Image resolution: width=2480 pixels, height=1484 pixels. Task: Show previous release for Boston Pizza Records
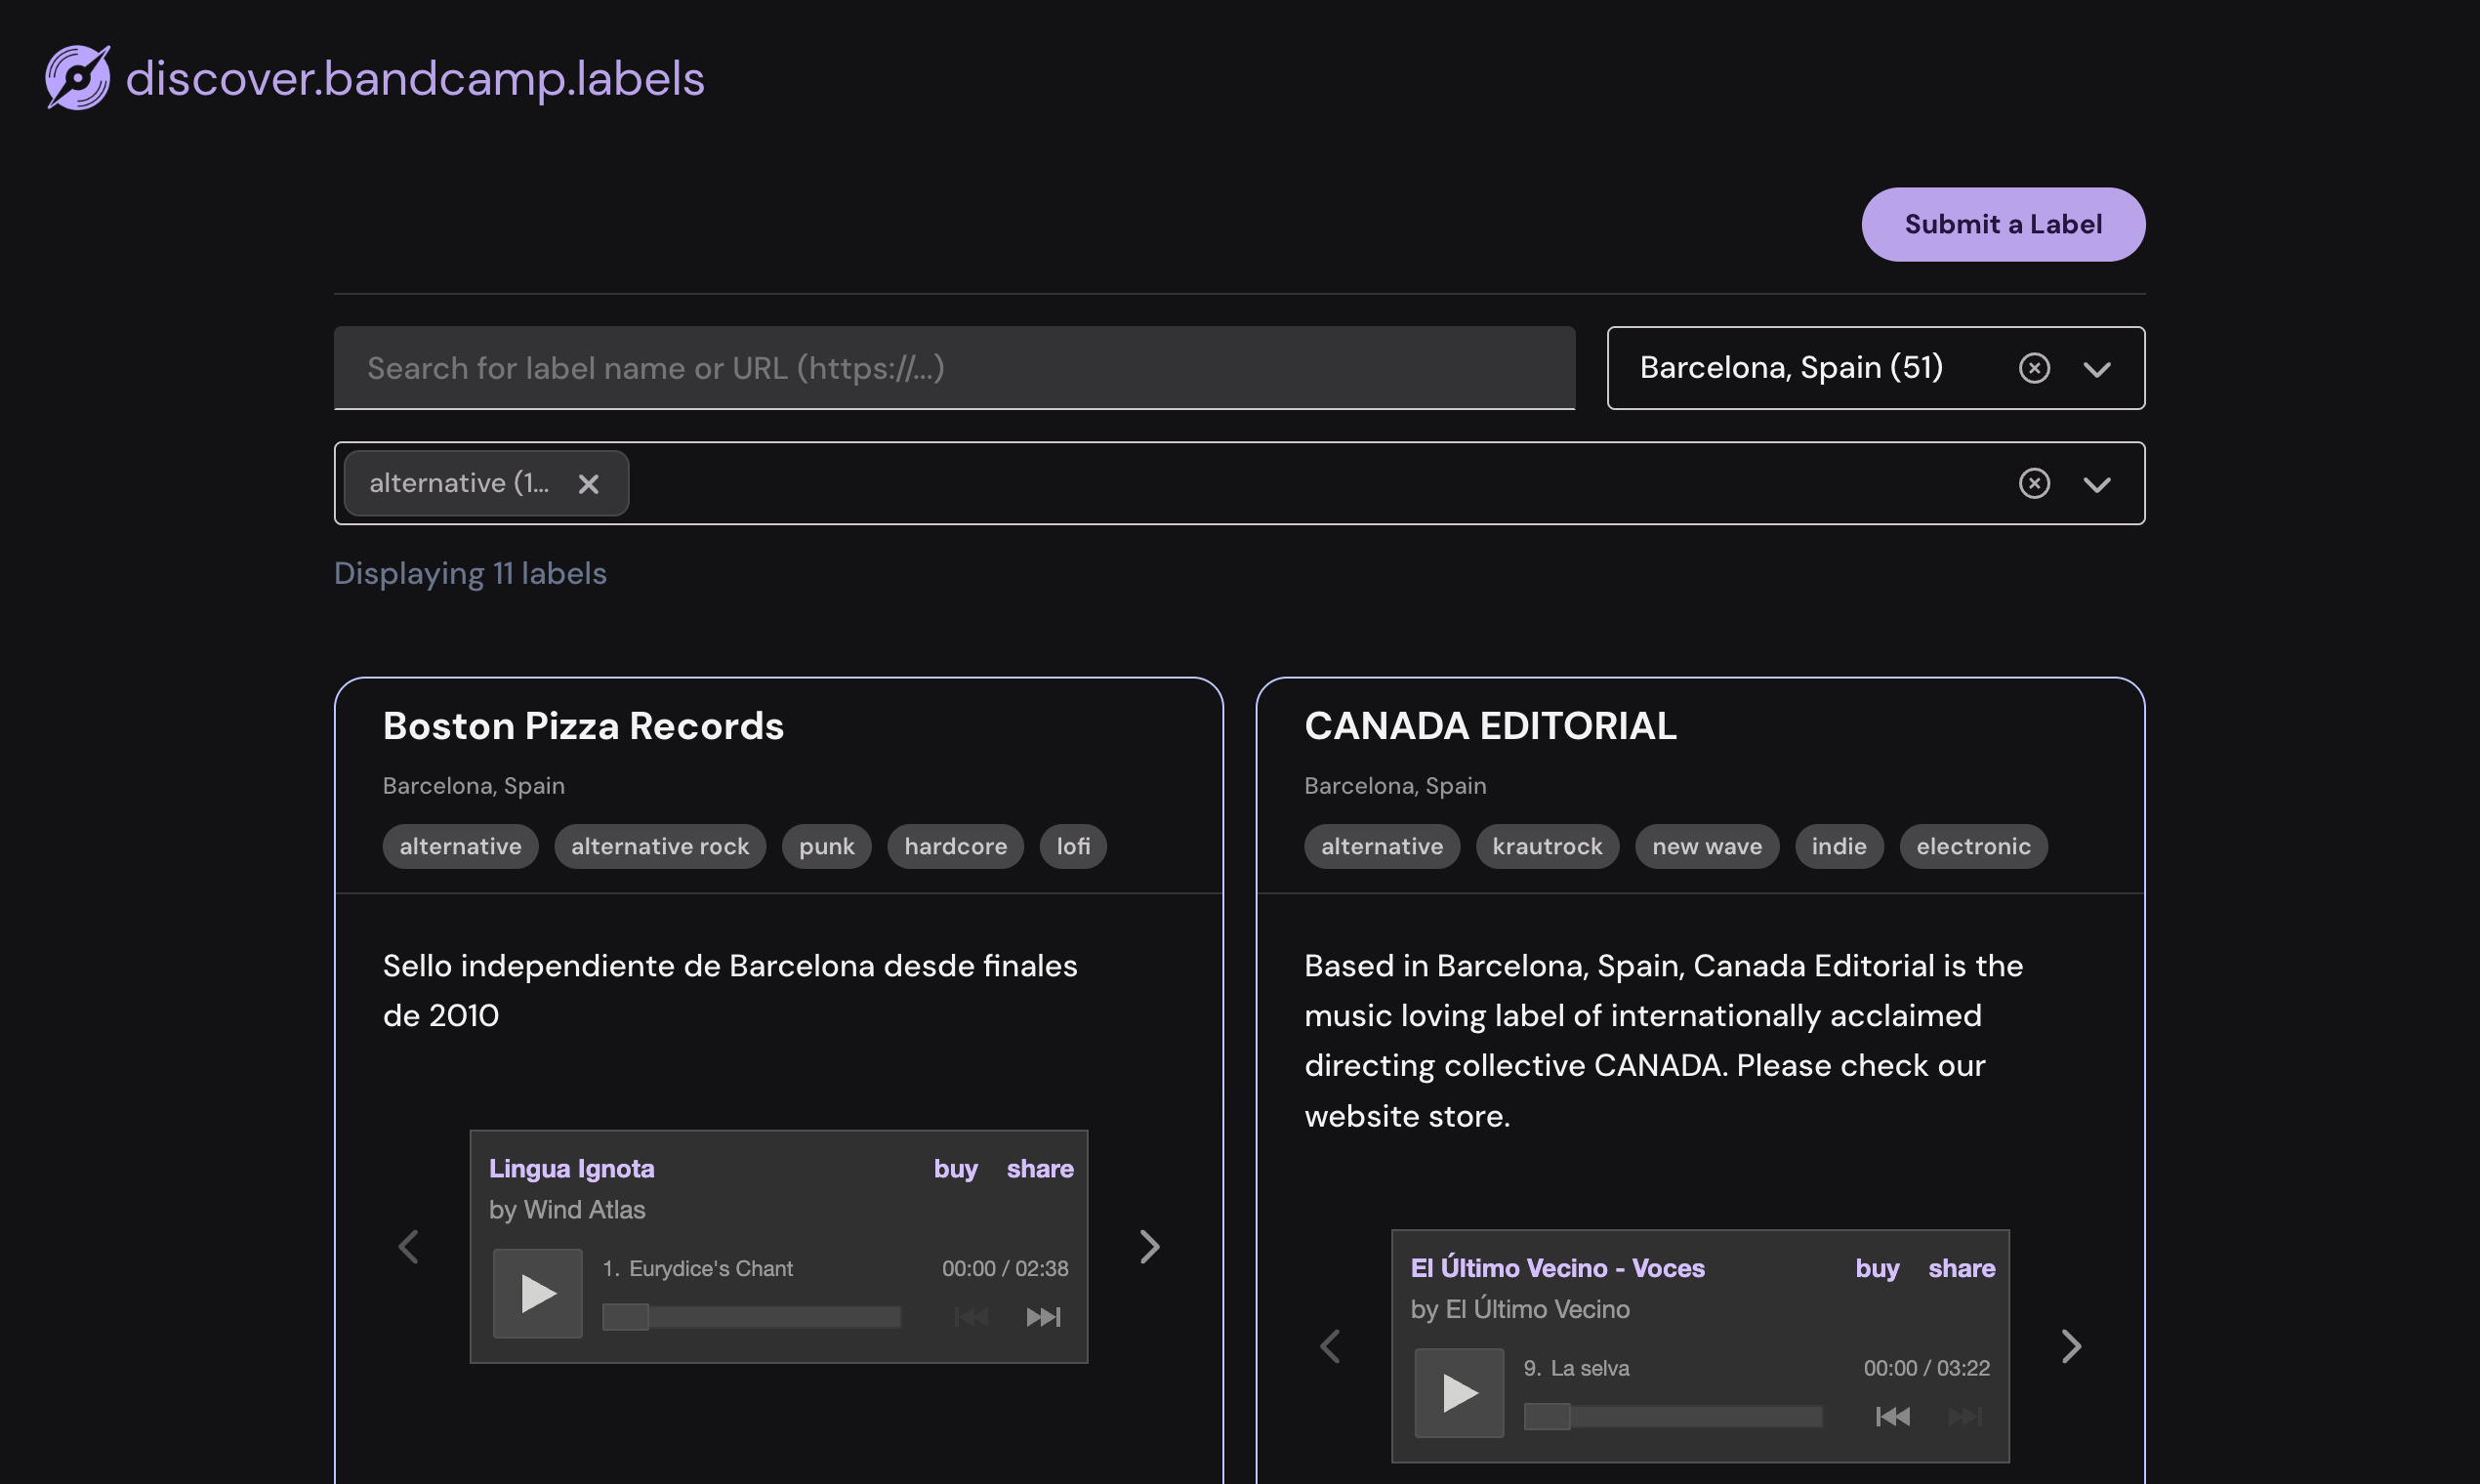click(x=408, y=1246)
